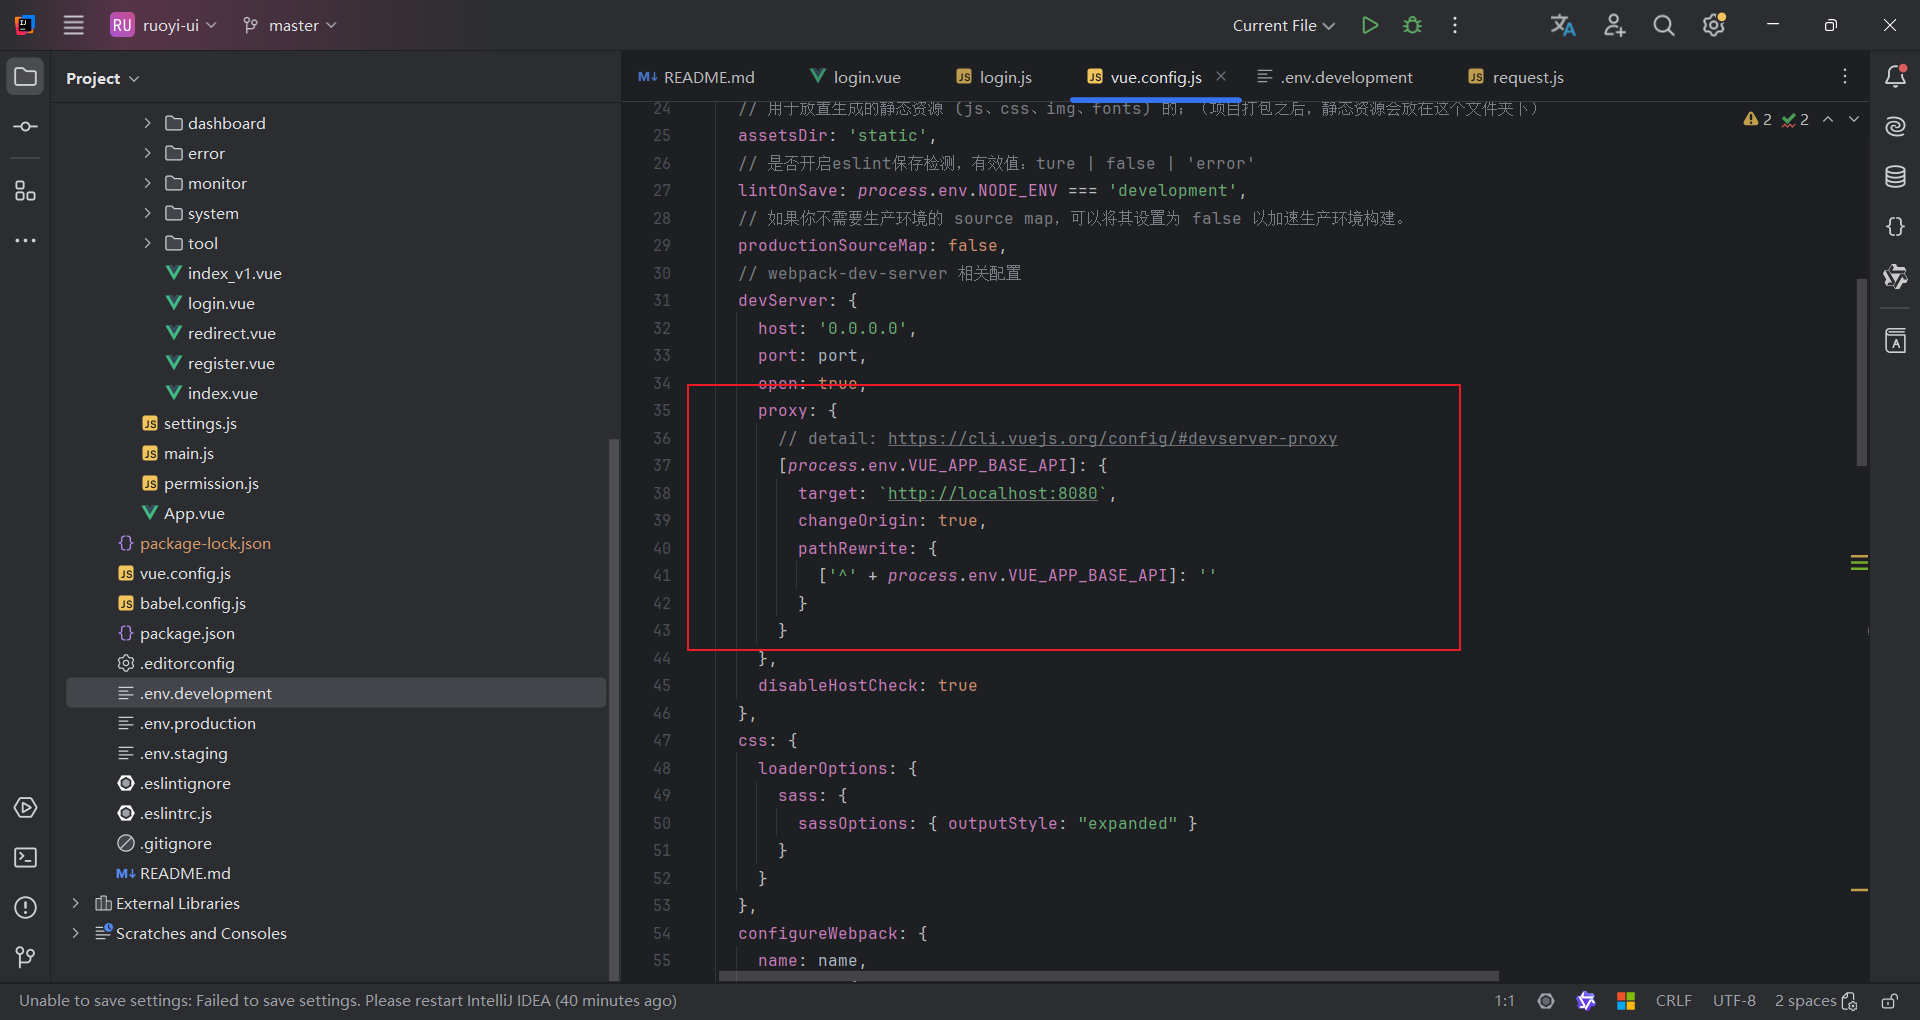Switch to the login.vue tab

(x=855, y=77)
